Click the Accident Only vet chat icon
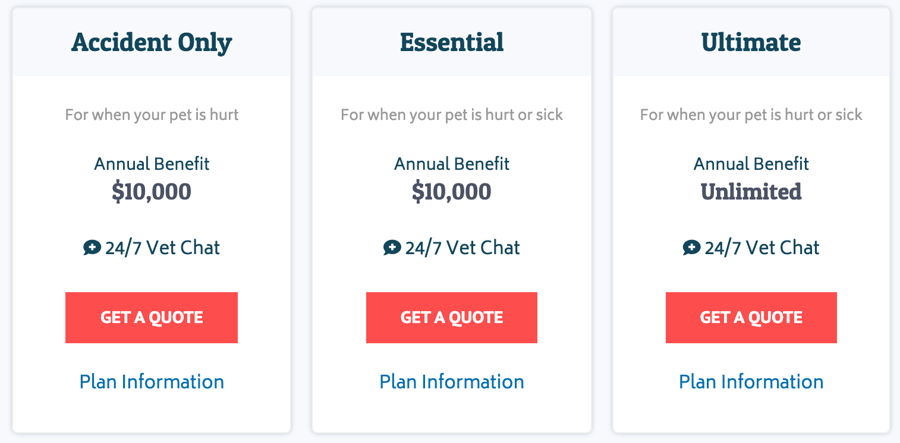This screenshot has width=900, height=443. [x=92, y=247]
